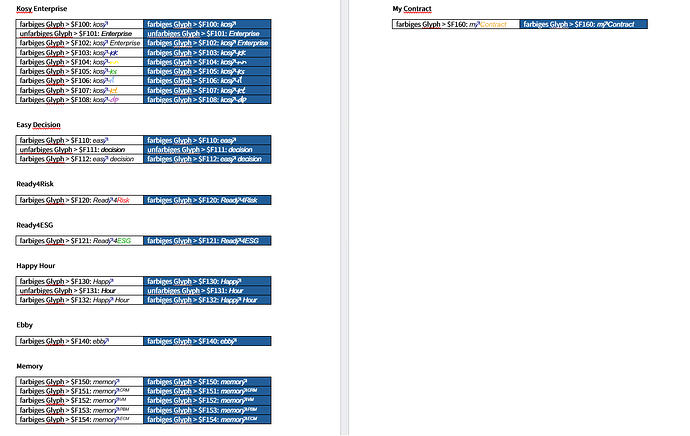Click the white $F130 Happy cell
This screenshot has height=436, width=690.
point(80,281)
